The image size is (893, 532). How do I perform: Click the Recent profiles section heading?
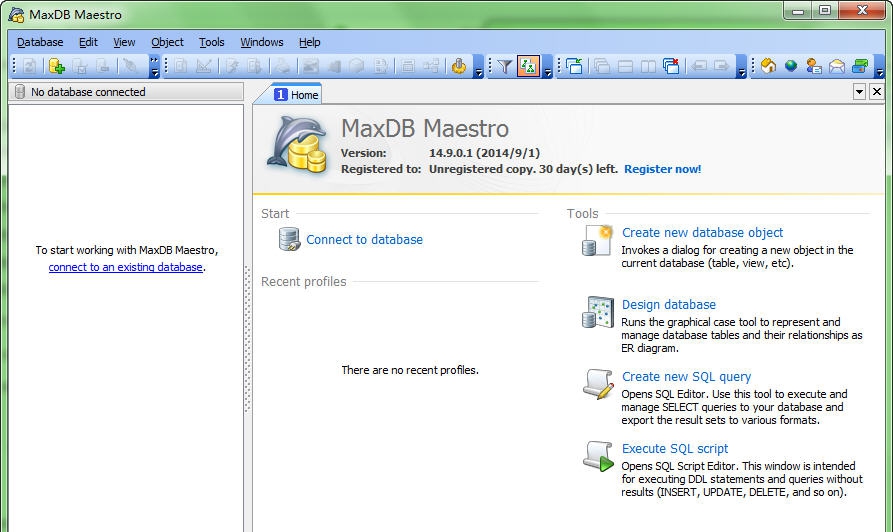click(x=304, y=282)
